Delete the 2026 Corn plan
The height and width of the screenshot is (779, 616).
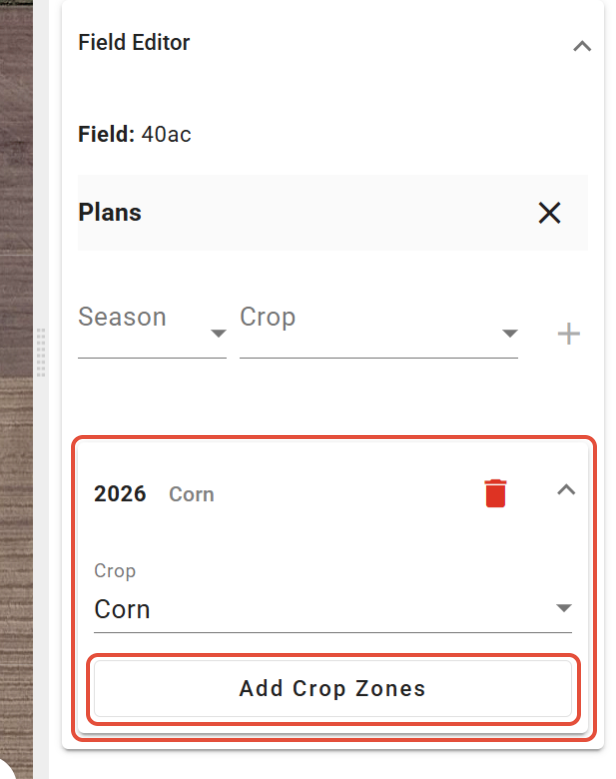(x=495, y=493)
